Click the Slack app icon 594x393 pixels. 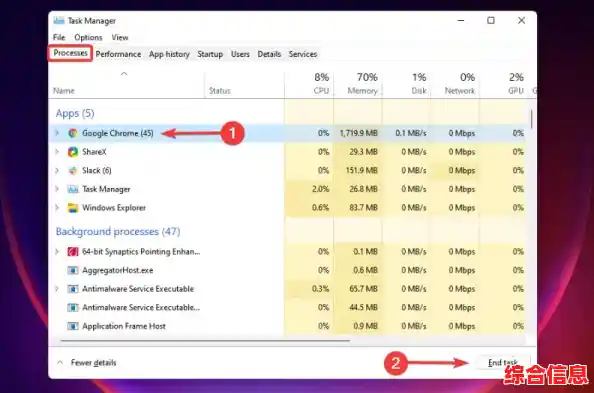pos(73,171)
